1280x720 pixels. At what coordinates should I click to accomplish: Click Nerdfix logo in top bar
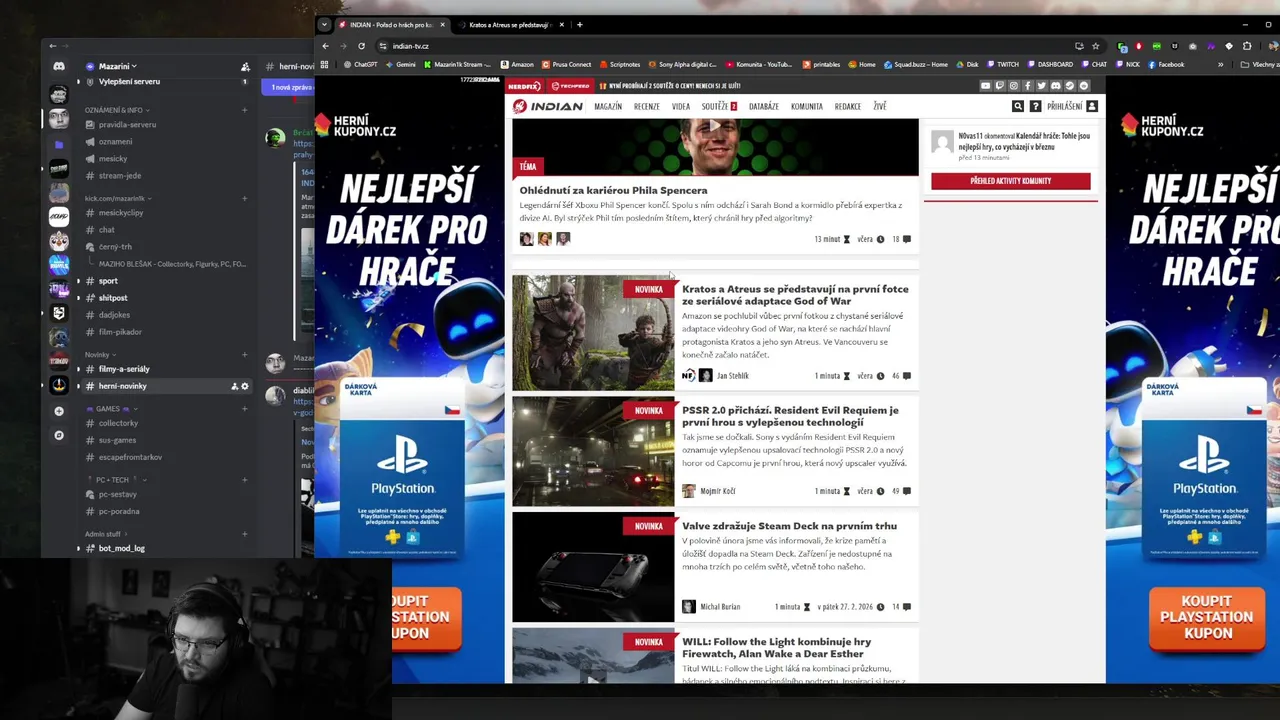[x=524, y=86]
